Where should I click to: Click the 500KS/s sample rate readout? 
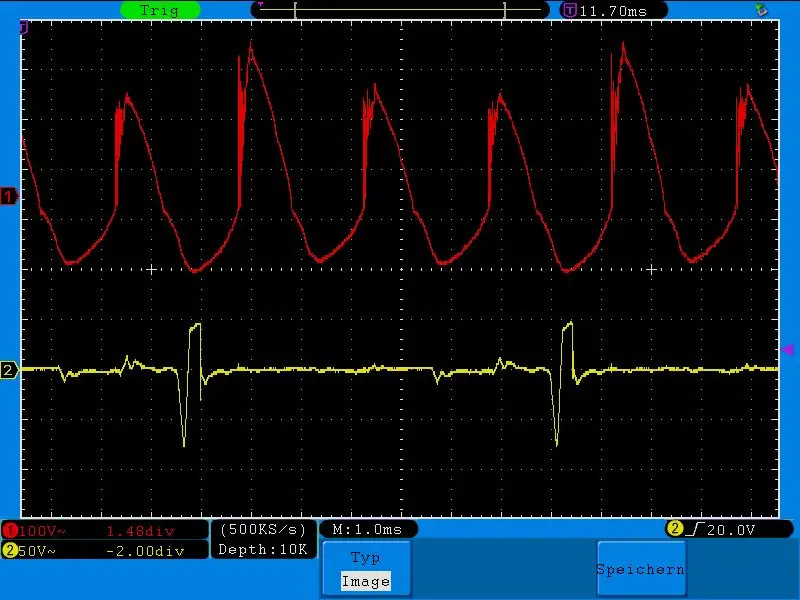point(264,529)
